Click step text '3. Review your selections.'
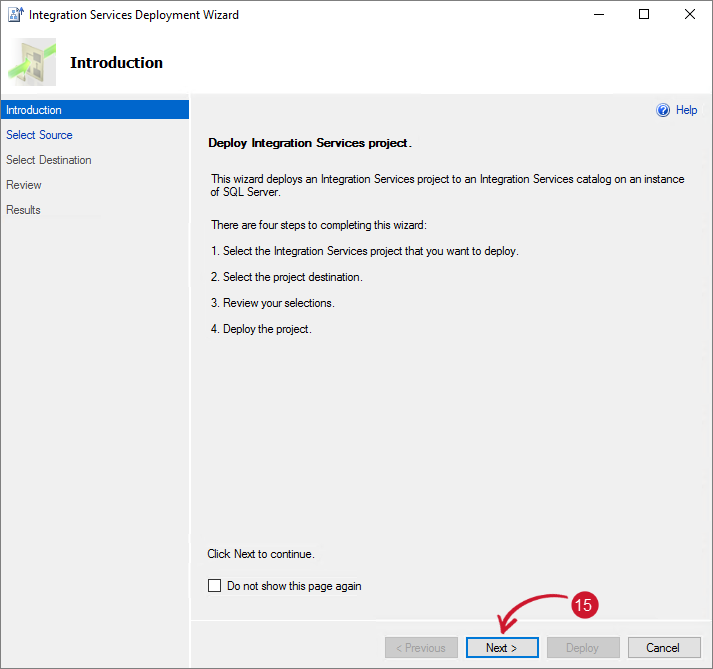 click(x=272, y=303)
